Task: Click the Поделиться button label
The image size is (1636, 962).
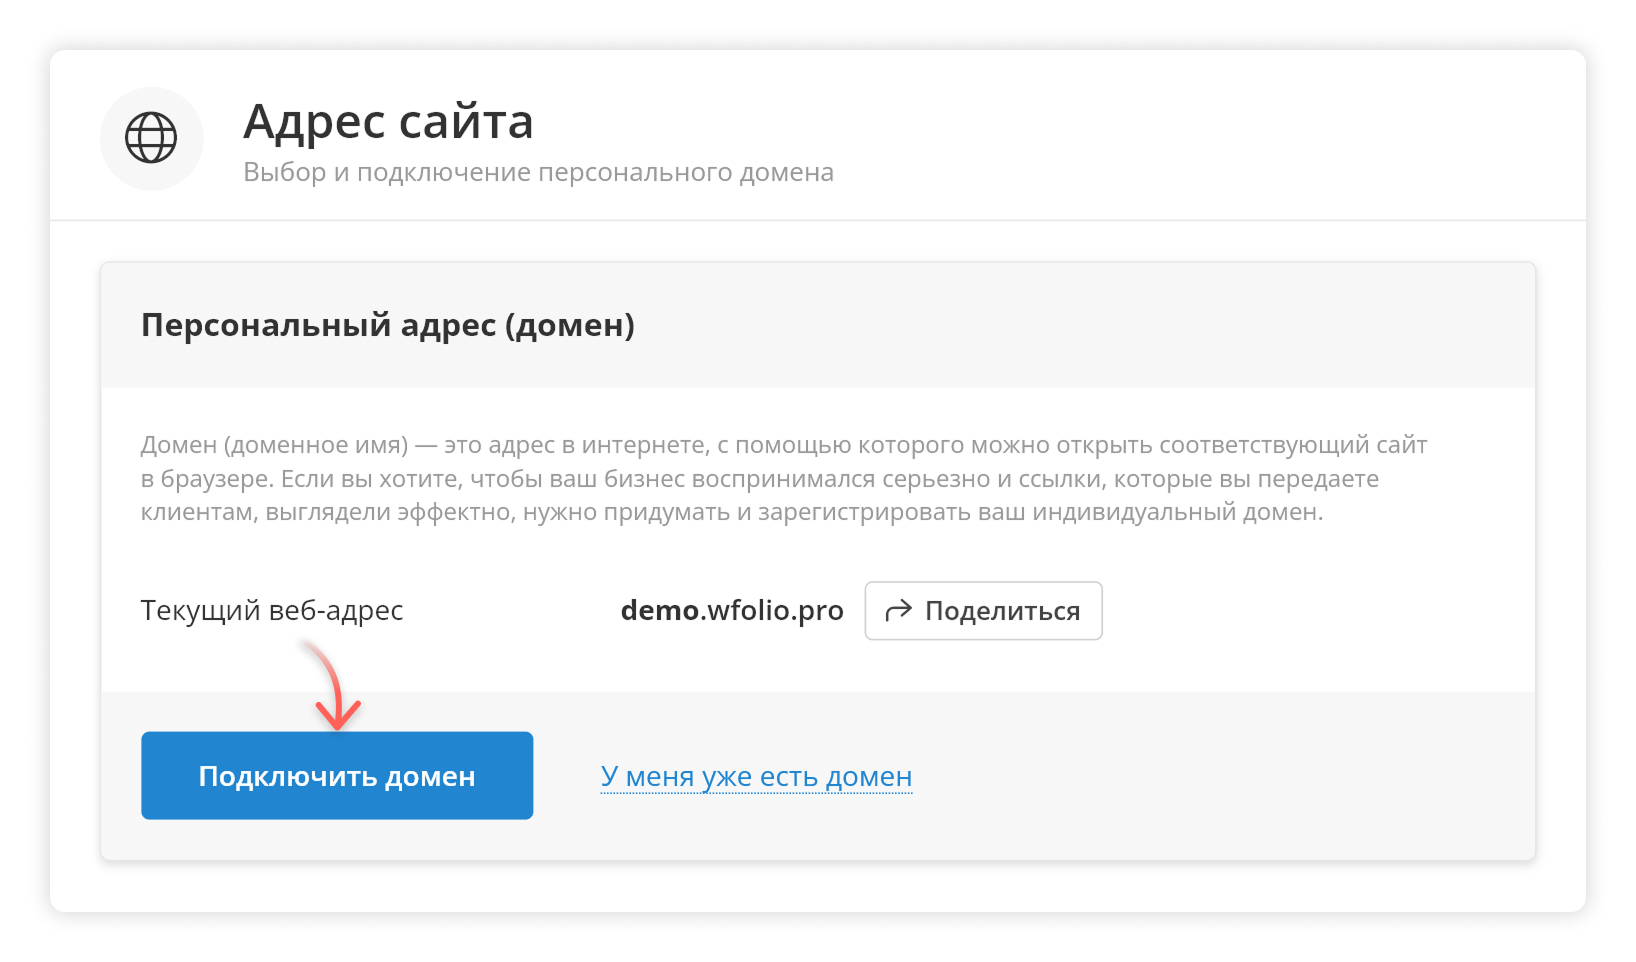Action: [1002, 611]
